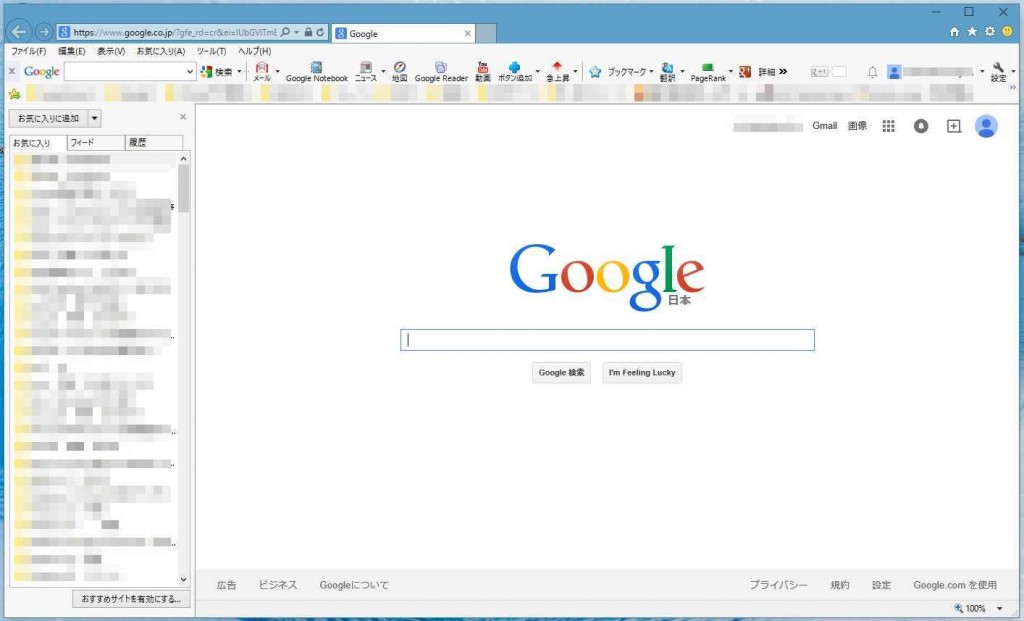Open Google notifications circle icon on page
Image resolution: width=1024 pixels, height=621 pixels.
pos(921,126)
